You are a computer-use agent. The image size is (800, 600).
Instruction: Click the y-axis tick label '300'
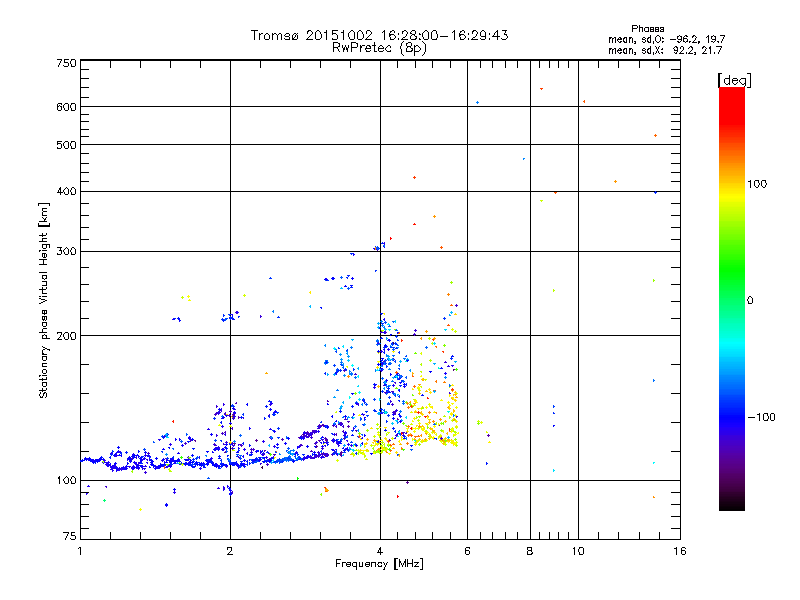[66, 252]
